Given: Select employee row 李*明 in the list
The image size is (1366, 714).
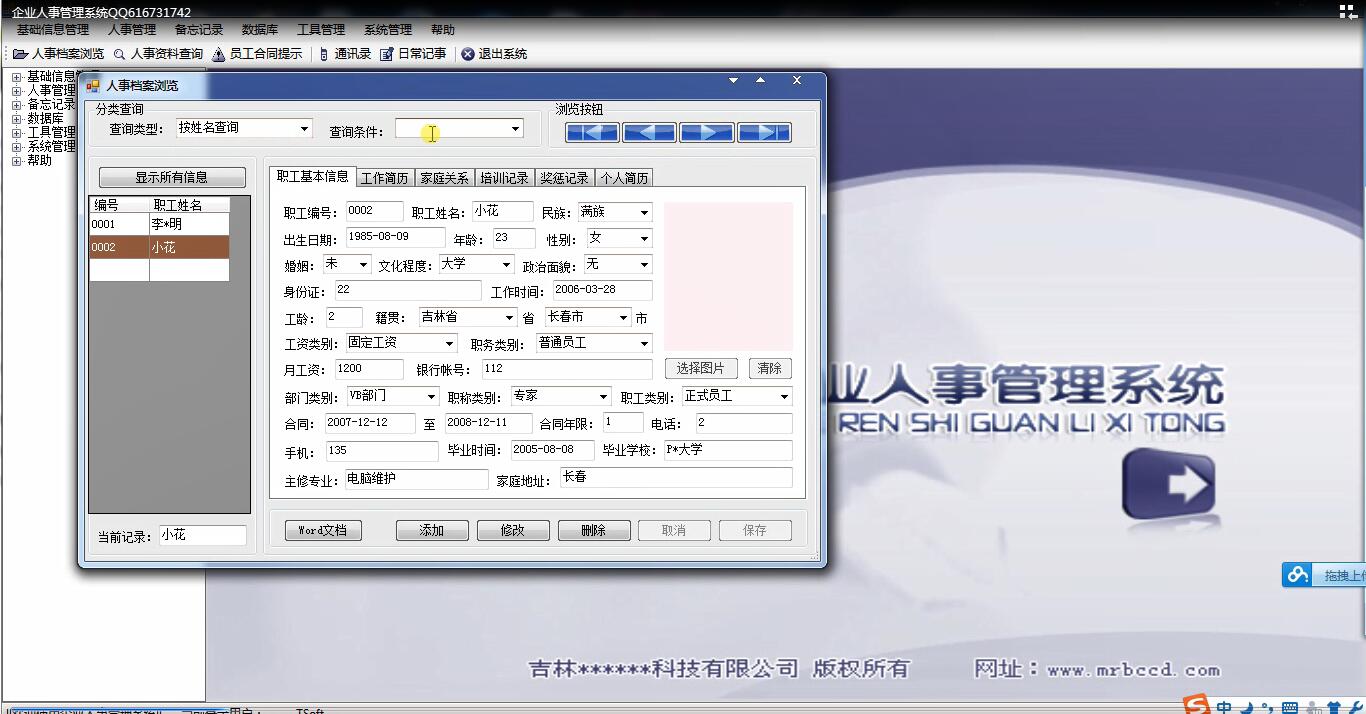Looking at the screenshot, I should pos(159,224).
